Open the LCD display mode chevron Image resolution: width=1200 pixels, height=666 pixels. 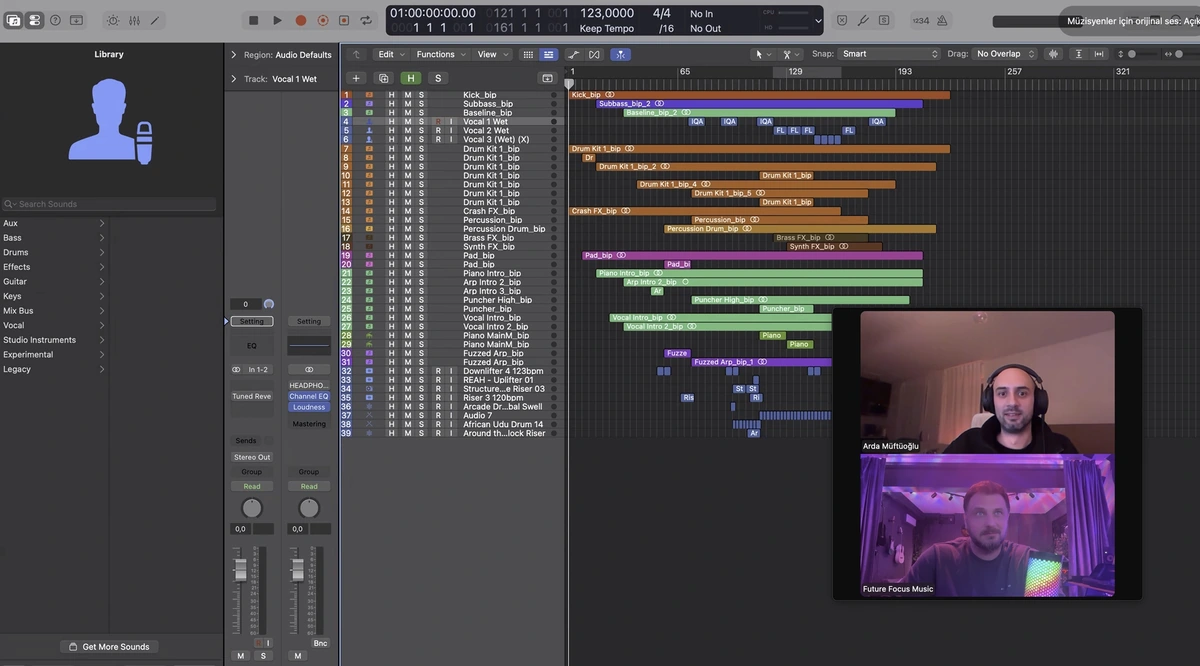pyautogui.click(x=818, y=20)
